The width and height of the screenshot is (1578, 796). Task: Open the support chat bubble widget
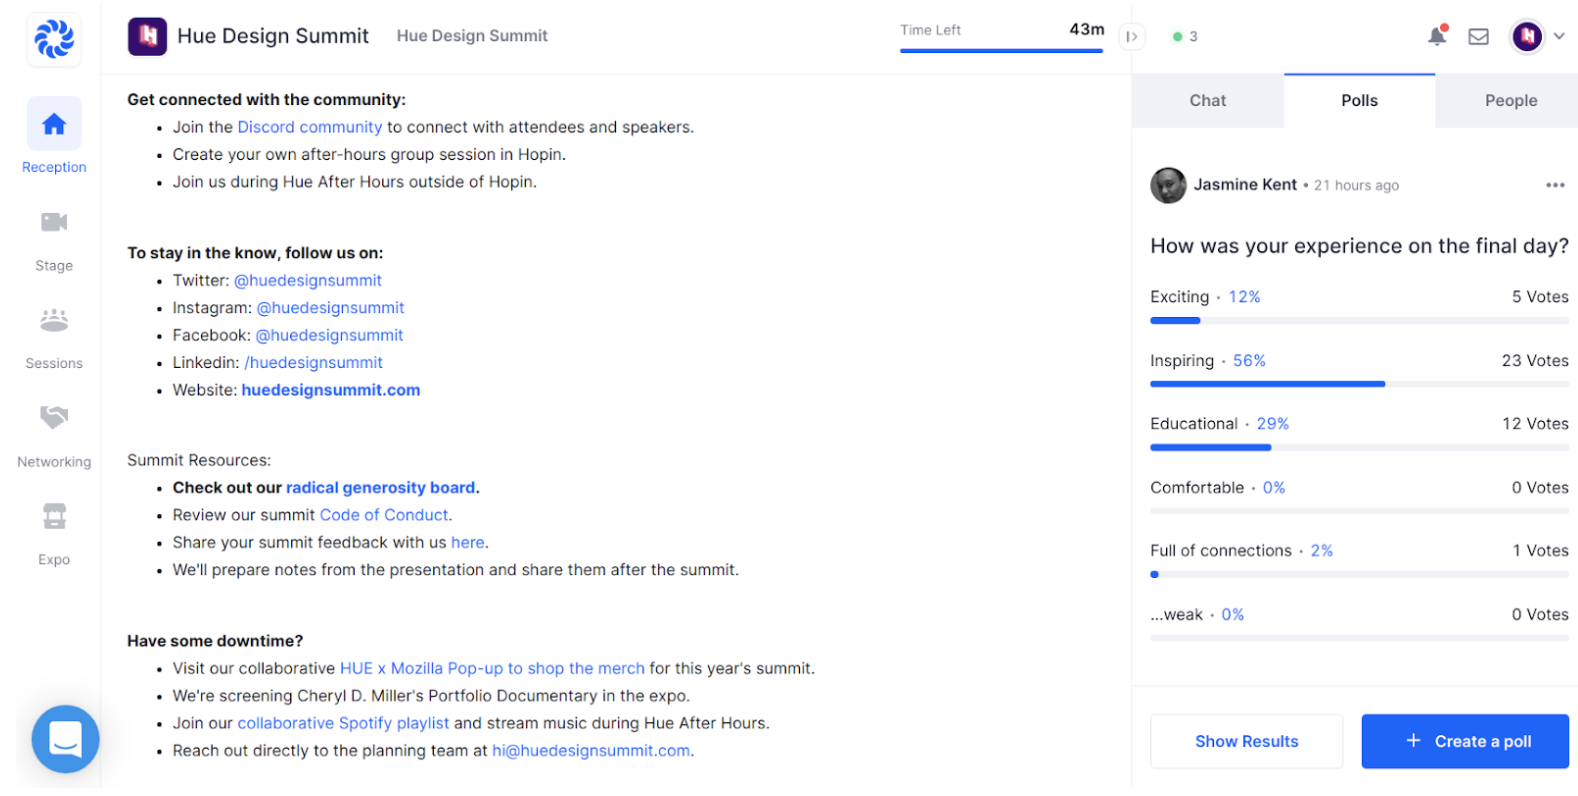pyautogui.click(x=65, y=739)
